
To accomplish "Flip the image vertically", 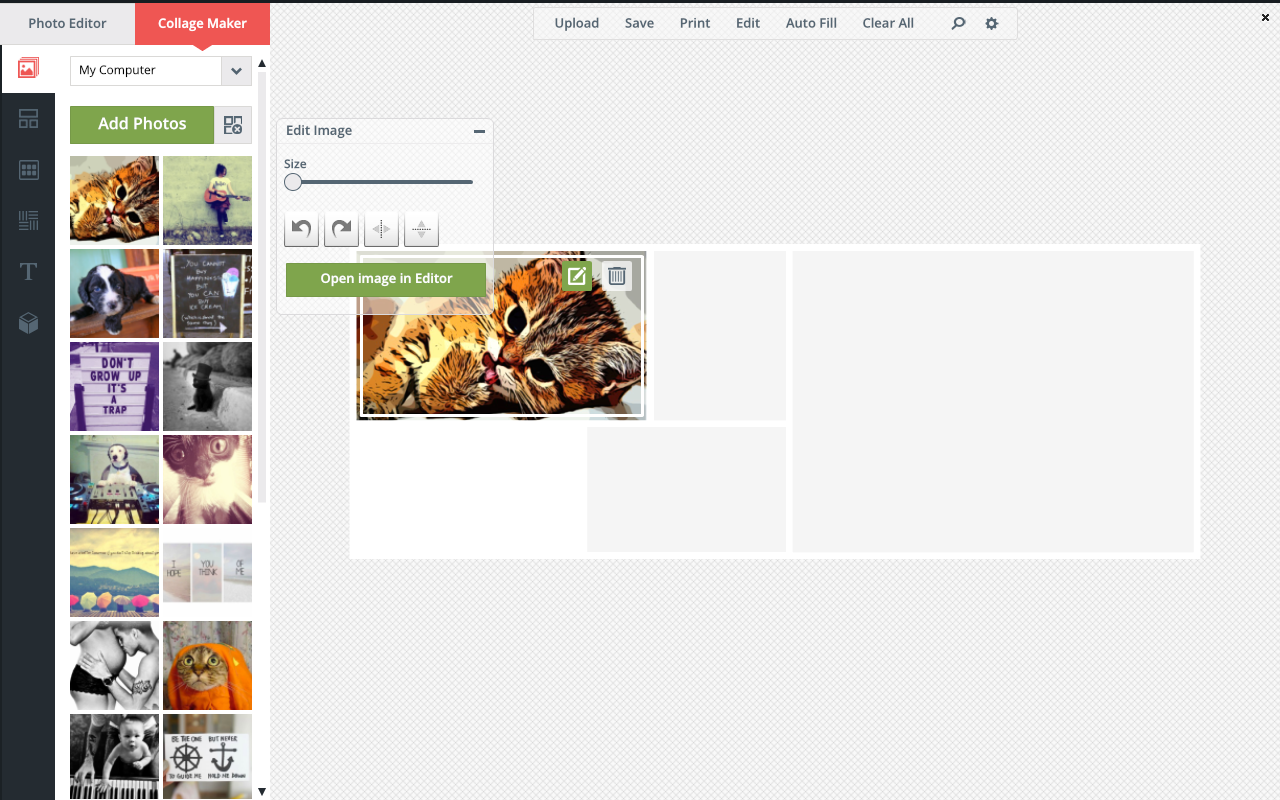I will 421,229.
